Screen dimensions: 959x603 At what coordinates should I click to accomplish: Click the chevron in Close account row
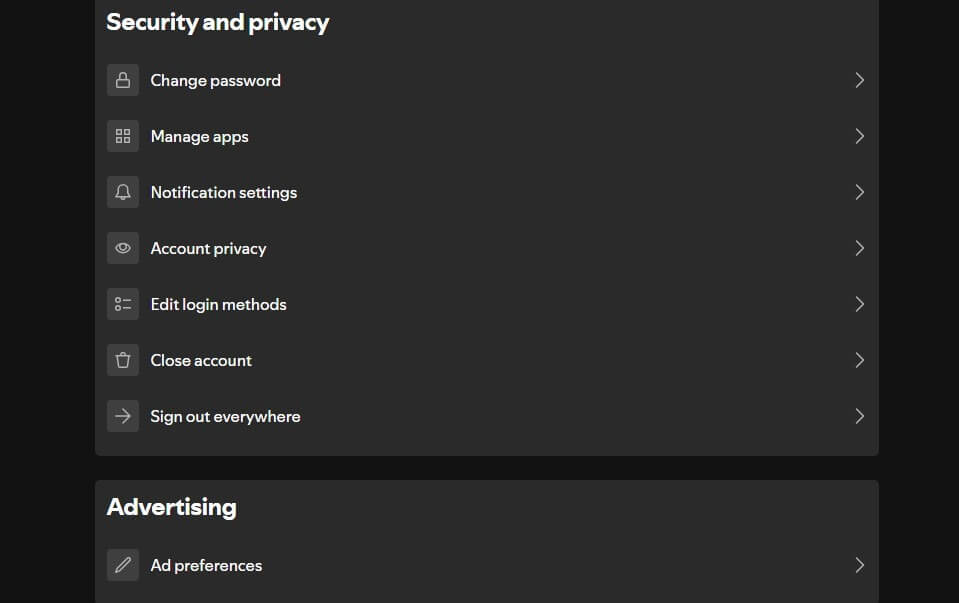tap(859, 360)
